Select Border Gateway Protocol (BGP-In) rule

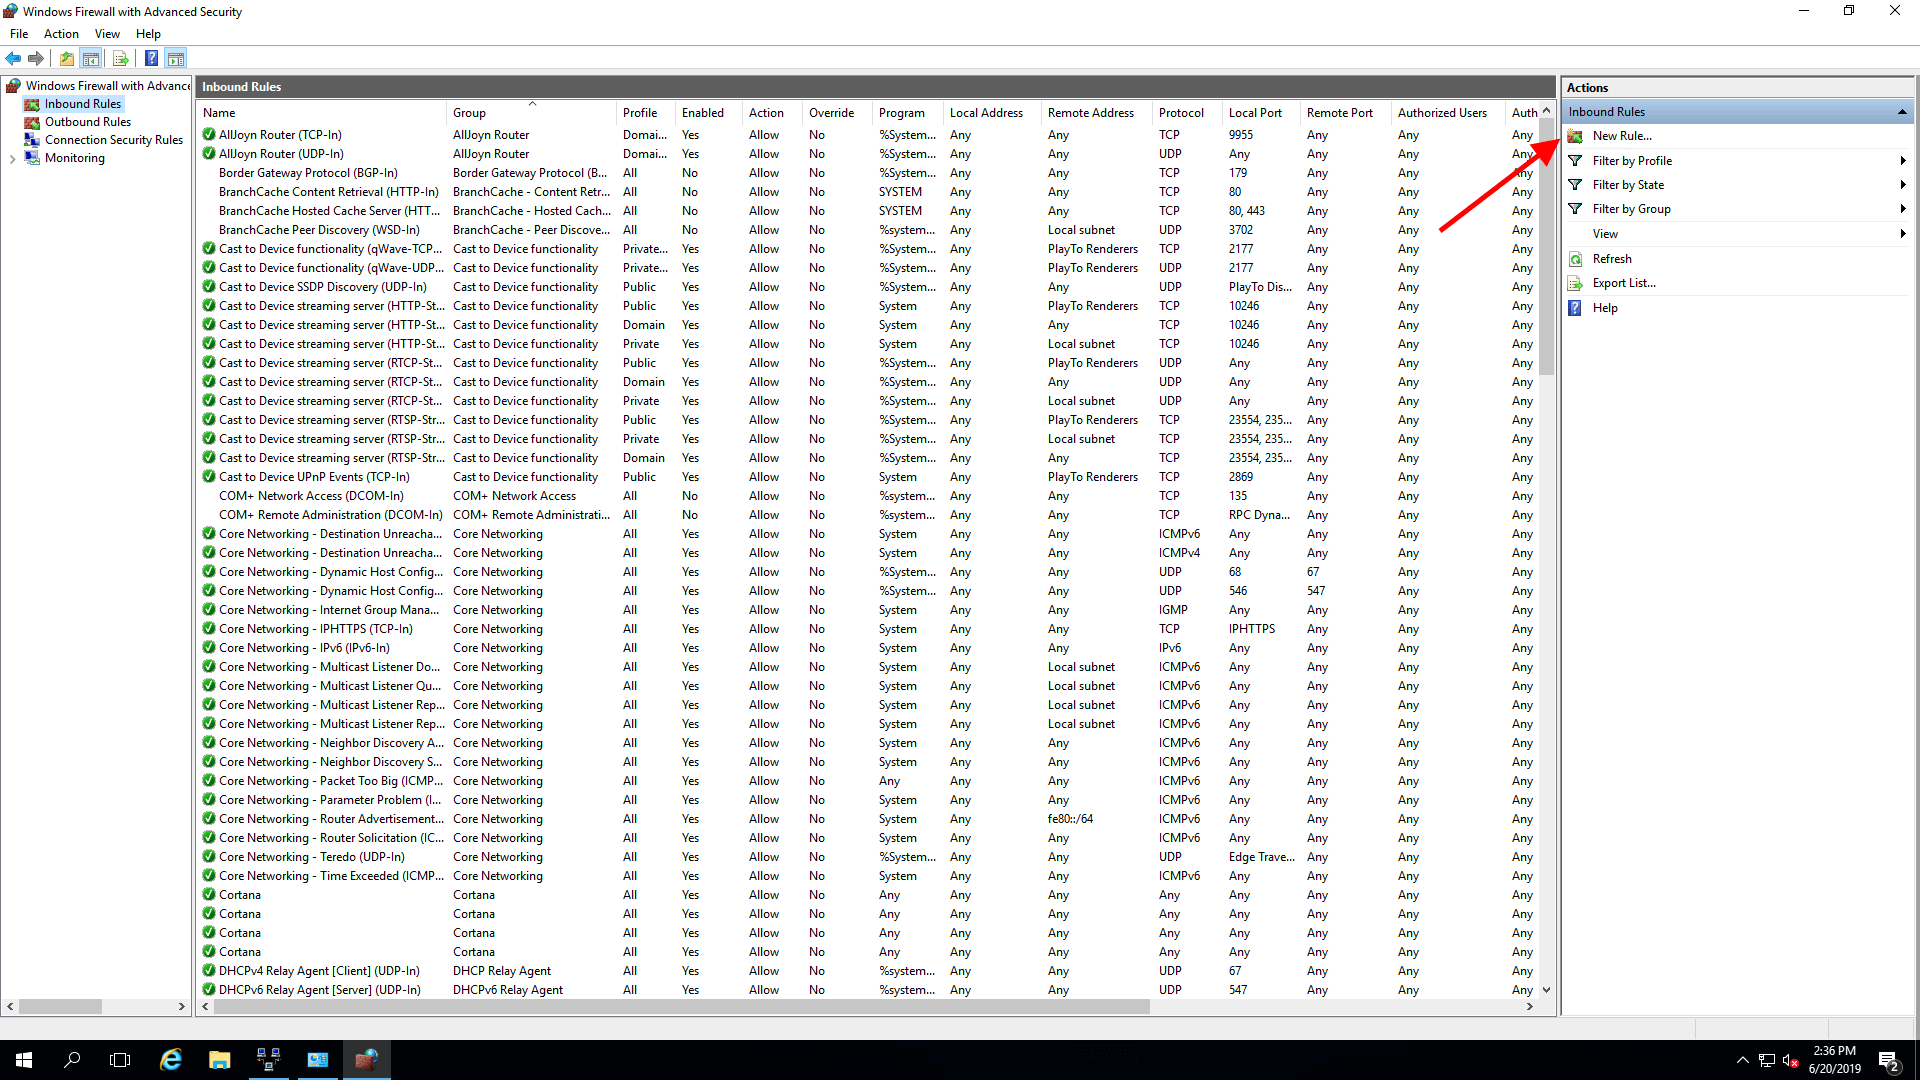point(308,173)
